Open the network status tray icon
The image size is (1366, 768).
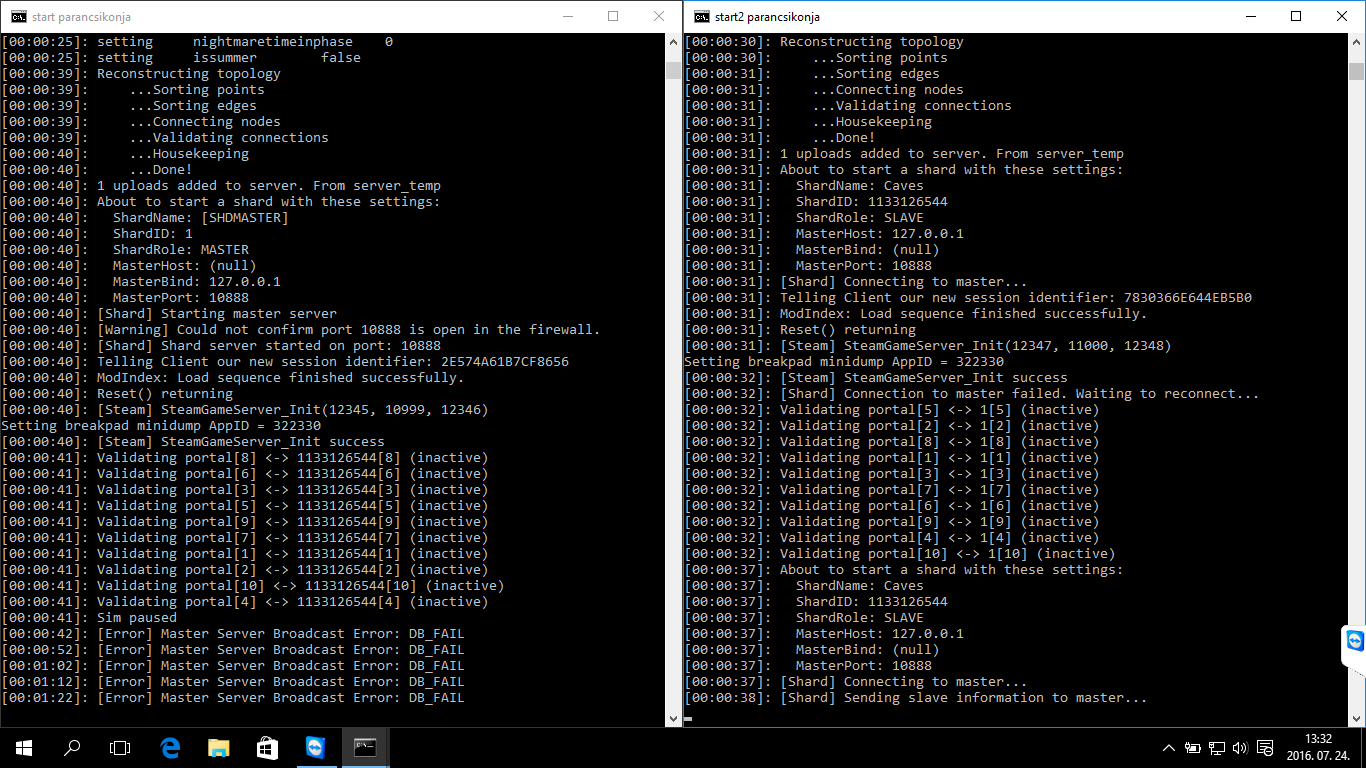coord(1217,748)
